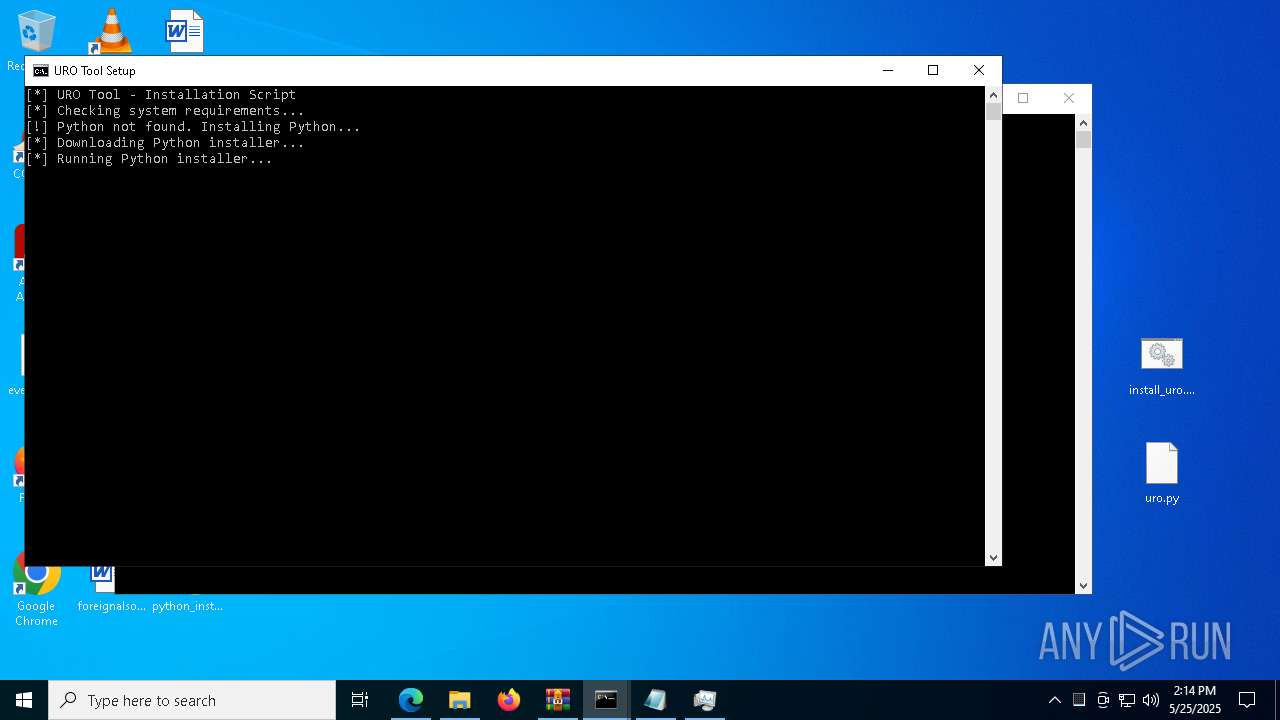Open the notepad-like taskbar app
This screenshot has width=1280, height=720.
pos(655,700)
